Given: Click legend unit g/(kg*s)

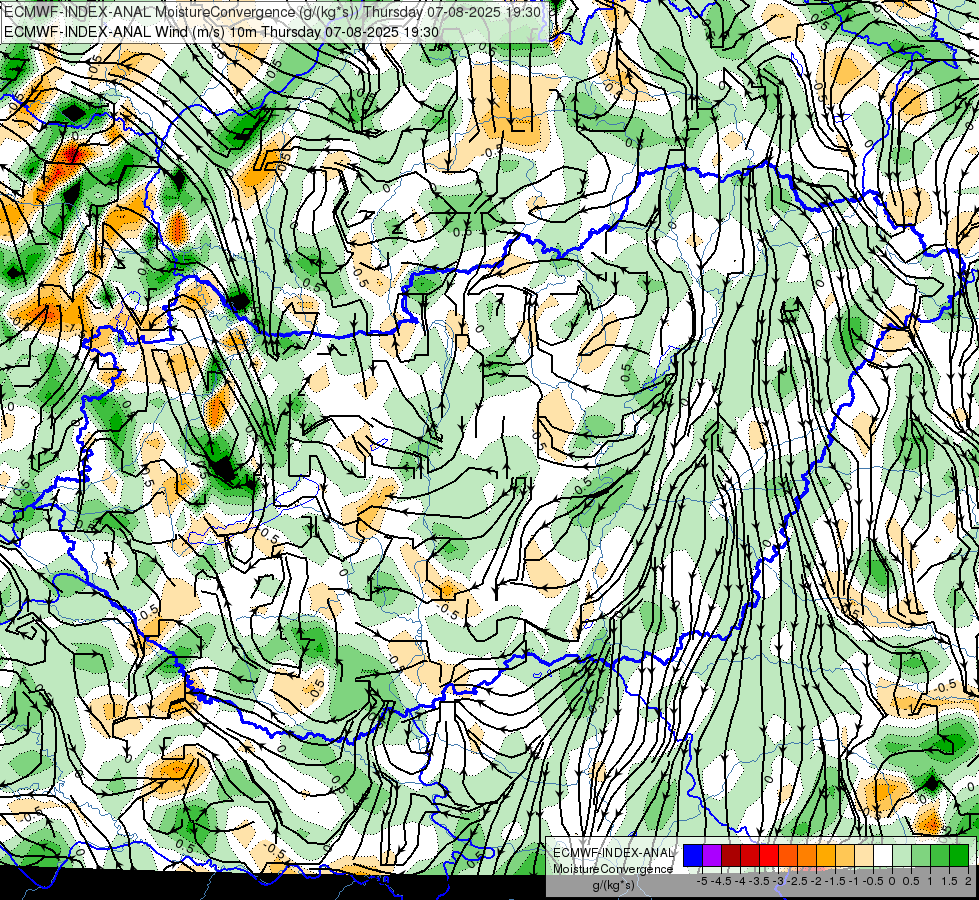Looking at the screenshot, I should pos(614,885).
